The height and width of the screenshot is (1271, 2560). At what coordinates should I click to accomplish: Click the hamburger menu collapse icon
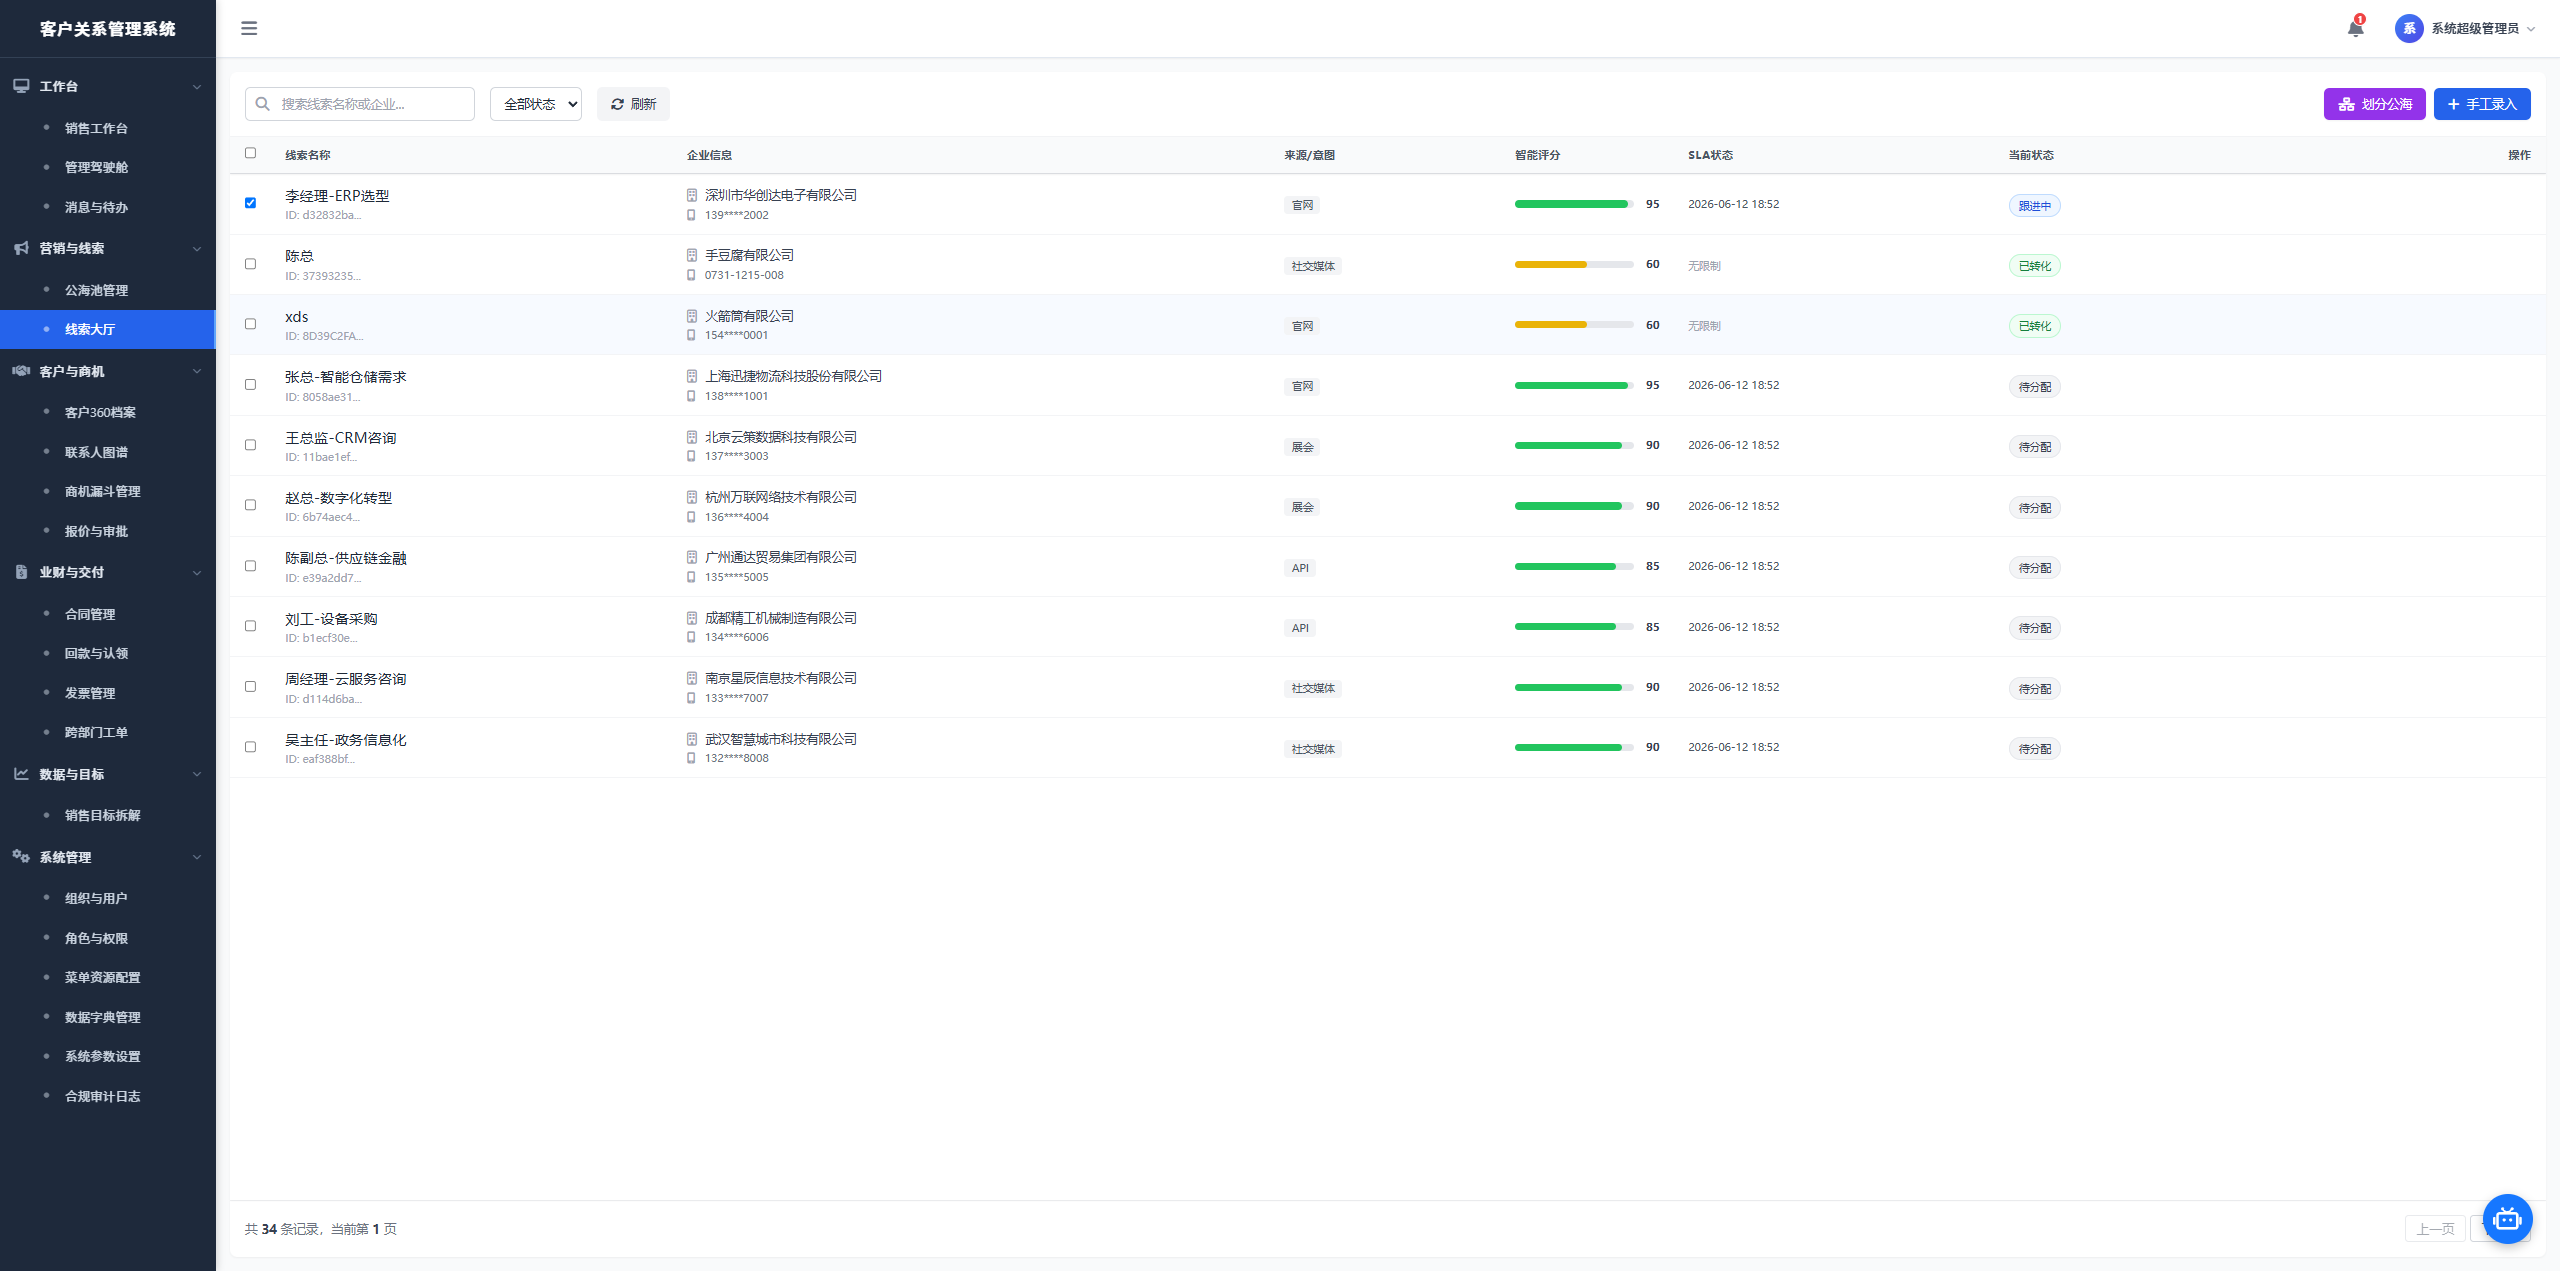coord(249,28)
